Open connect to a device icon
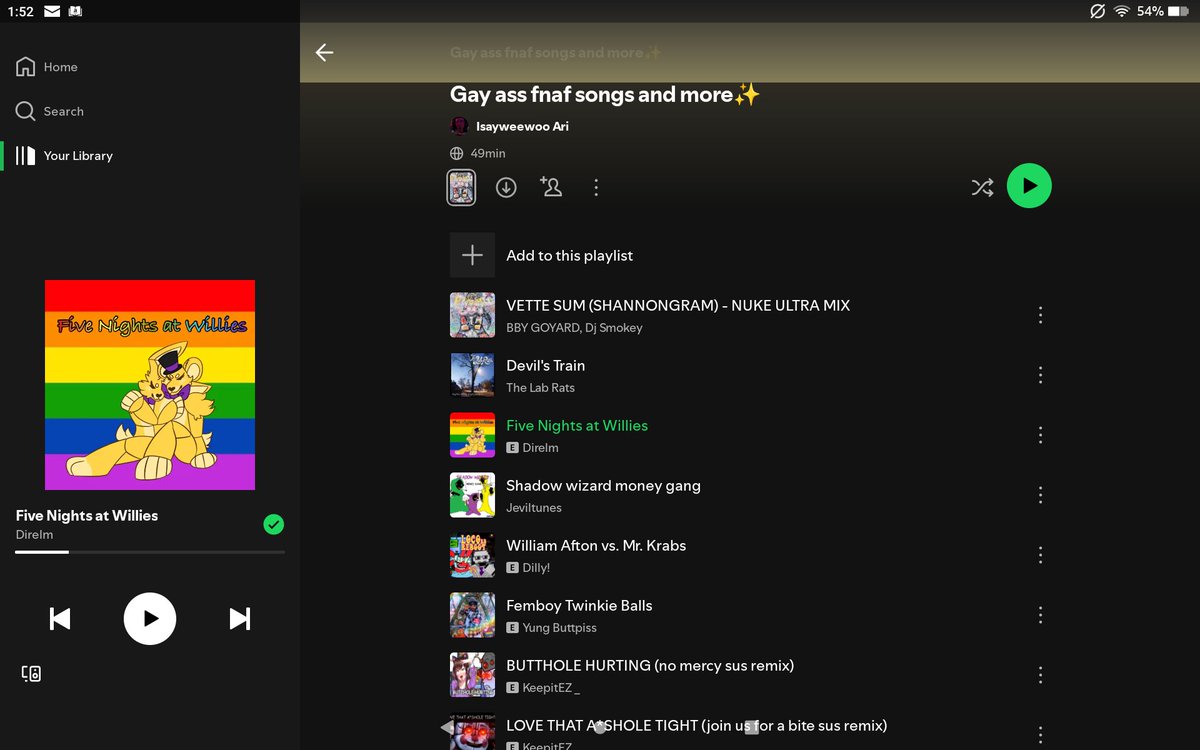1200x750 pixels. (31, 674)
